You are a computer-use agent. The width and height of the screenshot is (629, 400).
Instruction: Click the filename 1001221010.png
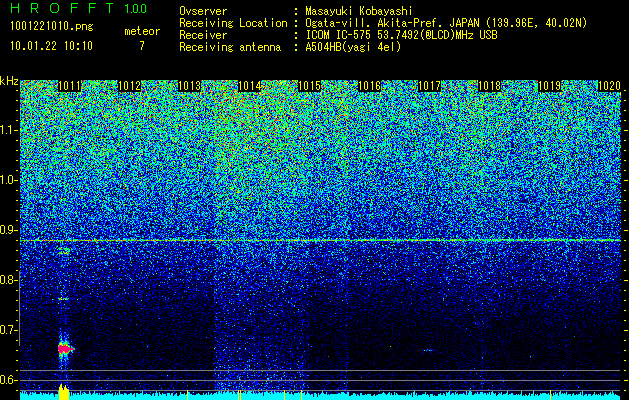[x=51, y=27]
